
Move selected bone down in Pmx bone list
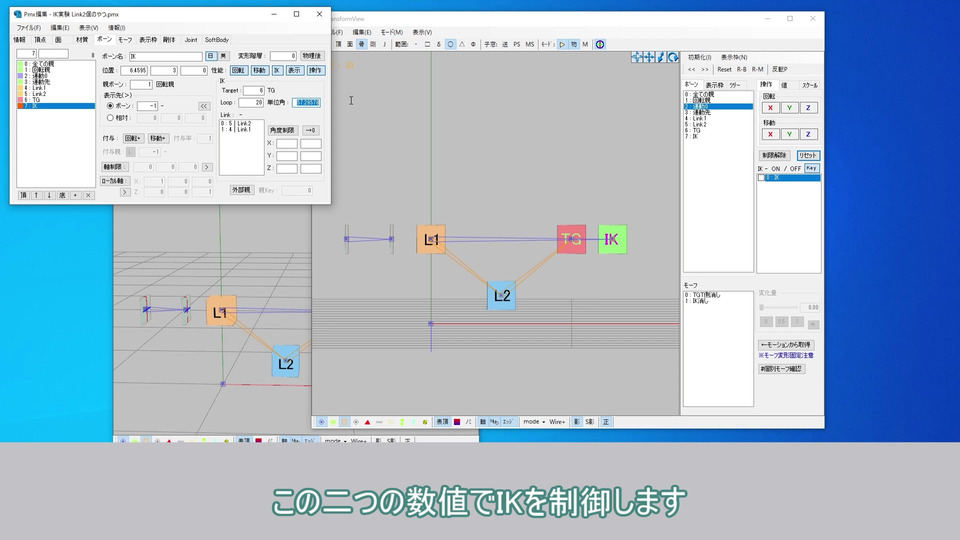[49, 195]
